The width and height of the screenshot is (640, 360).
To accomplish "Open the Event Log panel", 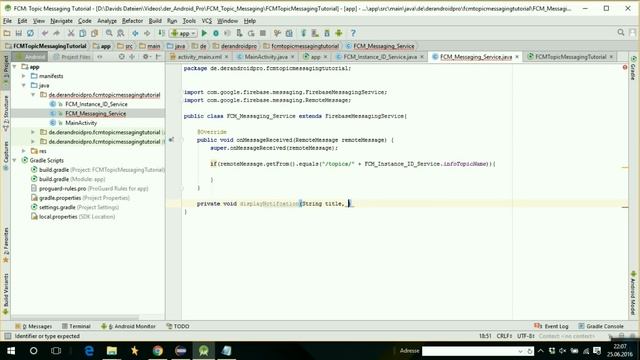I will pyautogui.click(x=551, y=326).
